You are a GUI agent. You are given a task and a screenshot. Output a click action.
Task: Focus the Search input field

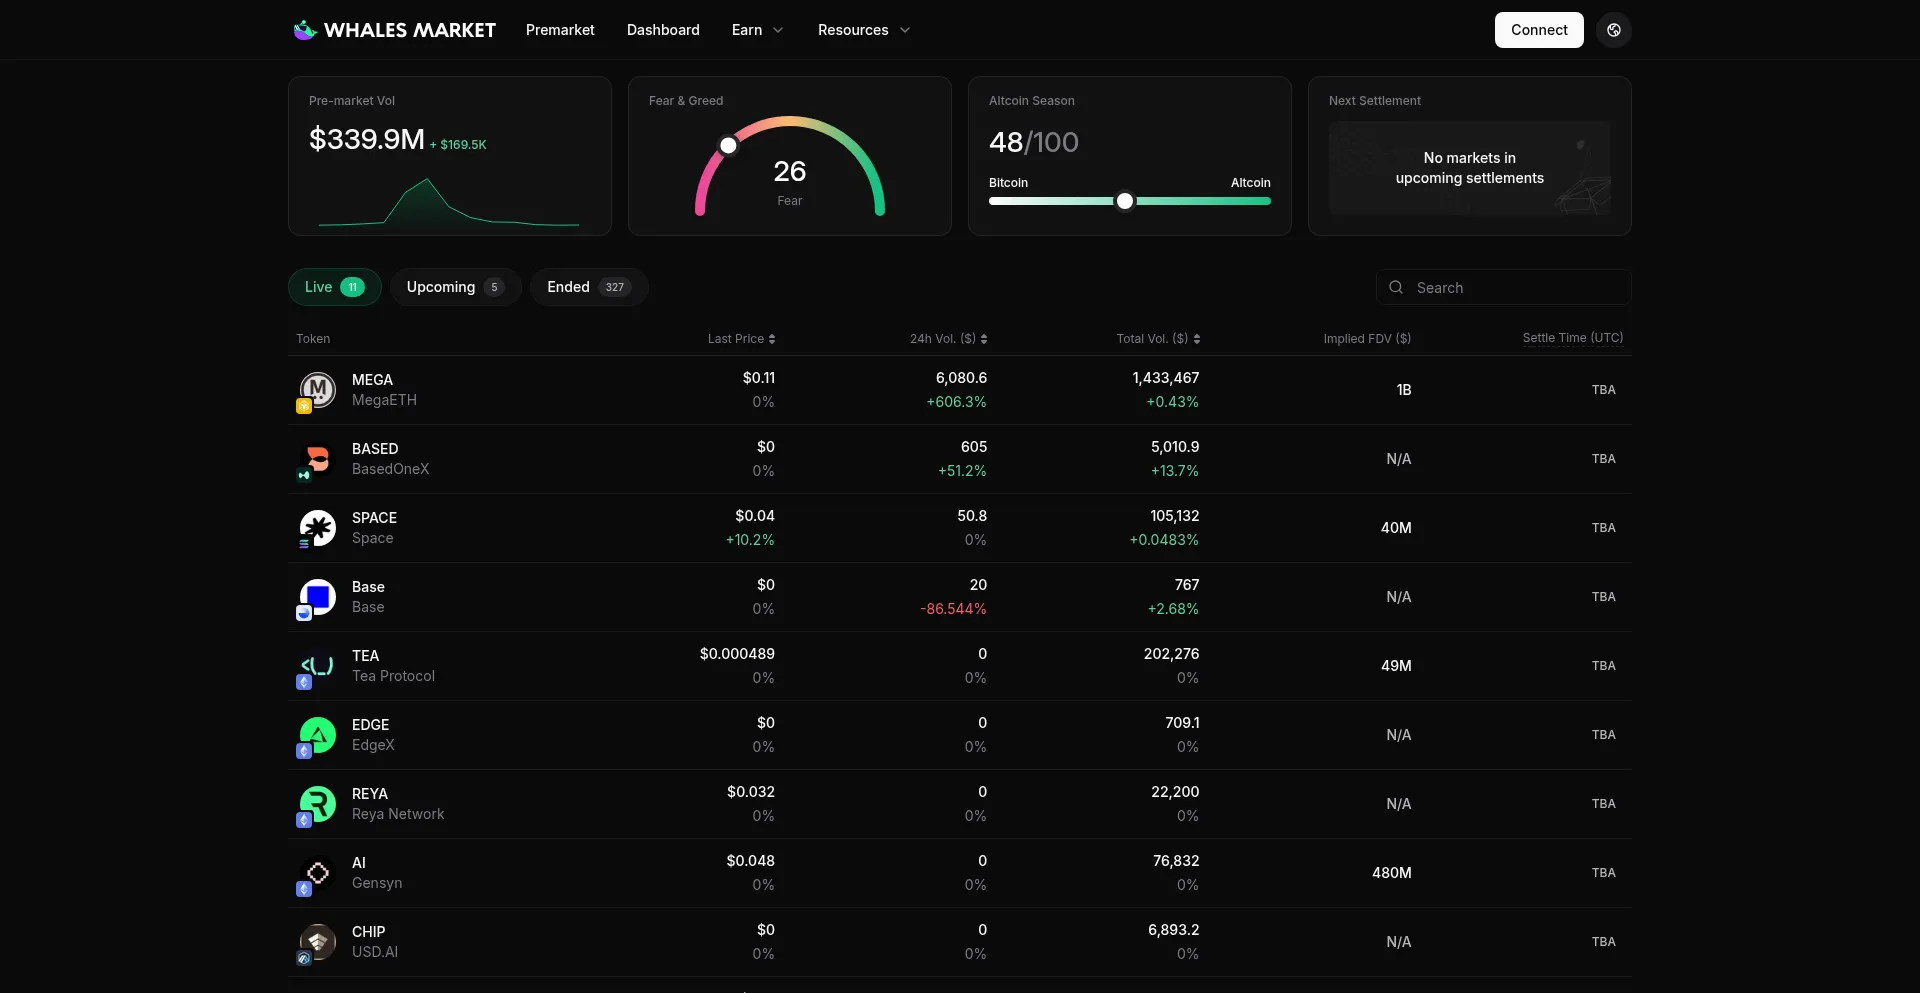[x=1504, y=287]
